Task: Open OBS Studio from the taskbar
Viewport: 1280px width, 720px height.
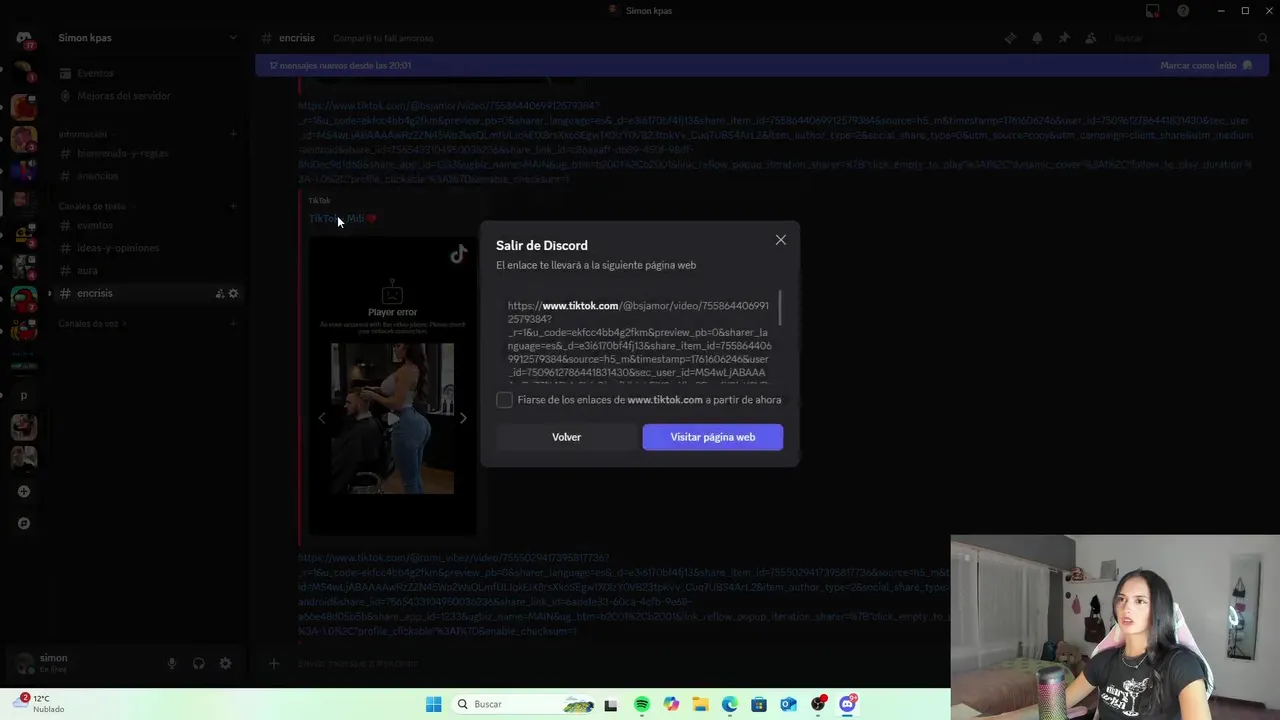Action: tap(818, 704)
